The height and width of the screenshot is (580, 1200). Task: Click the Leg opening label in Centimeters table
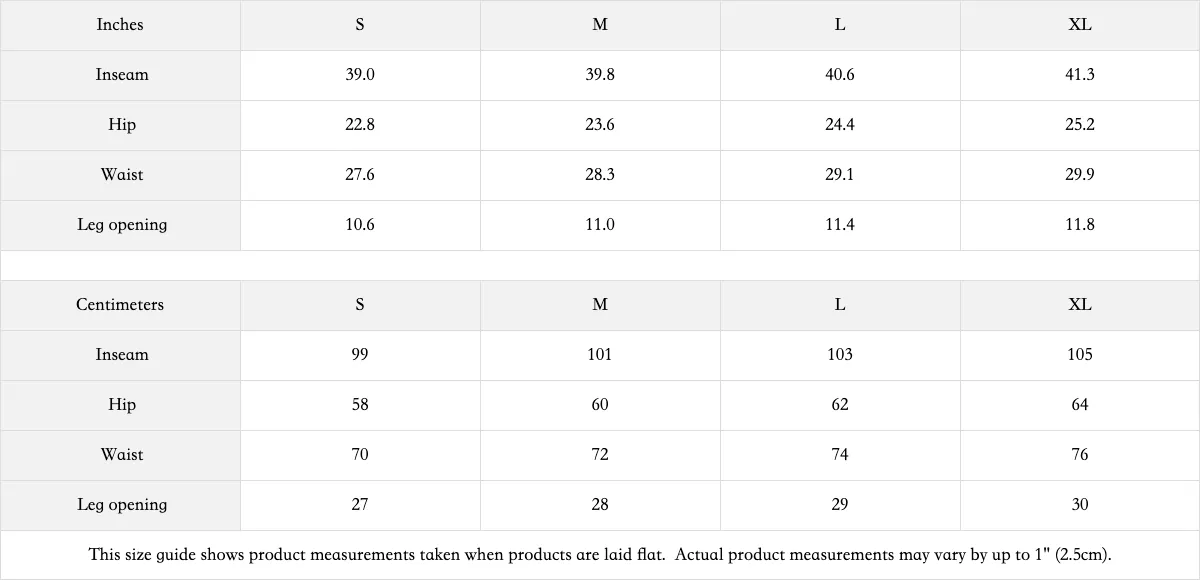pyautogui.click(x=120, y=505)
